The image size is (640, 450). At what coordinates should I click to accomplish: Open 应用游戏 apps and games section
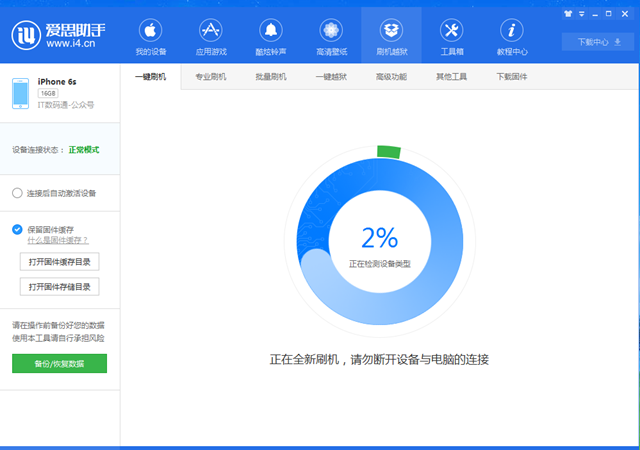pos(210,35)
